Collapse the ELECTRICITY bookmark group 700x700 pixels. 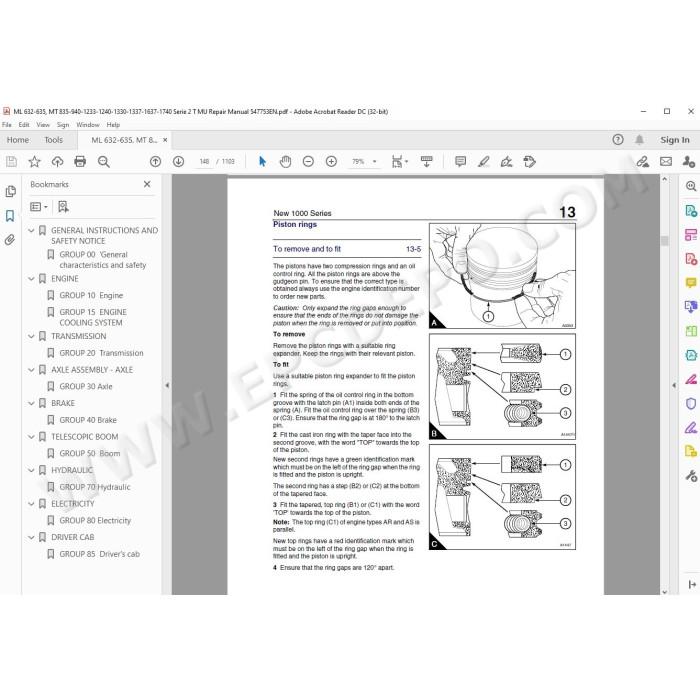click(x=31, y=504)
